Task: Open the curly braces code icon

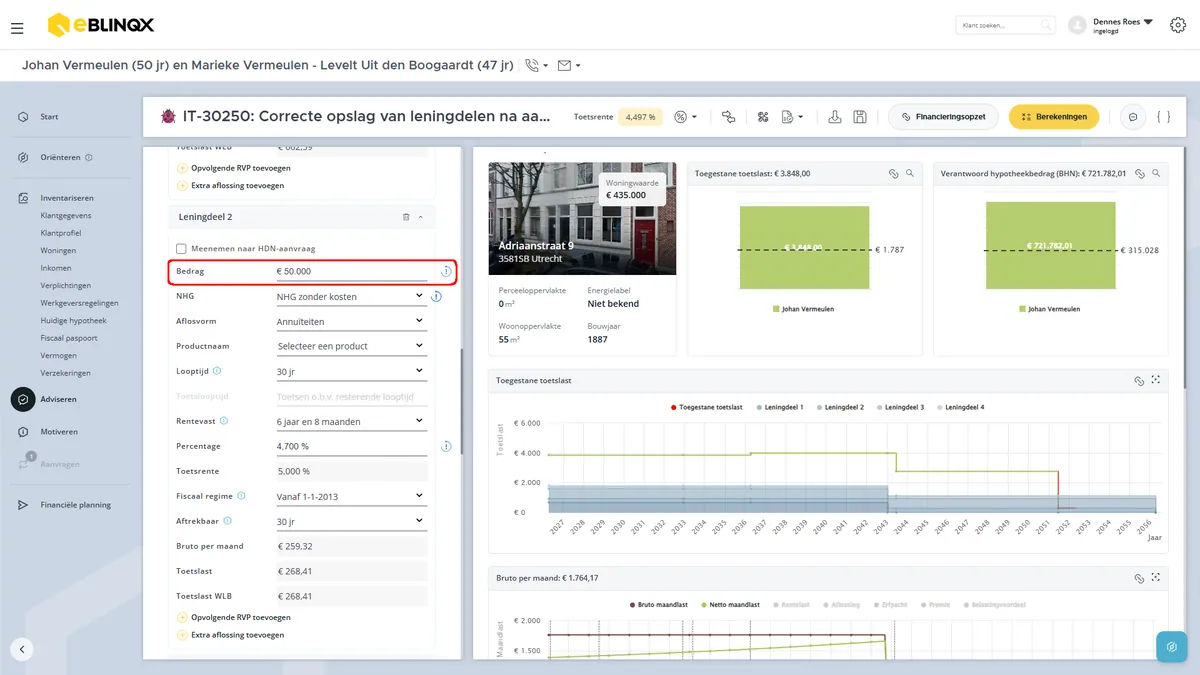Action: click(x=1163, y=117)
